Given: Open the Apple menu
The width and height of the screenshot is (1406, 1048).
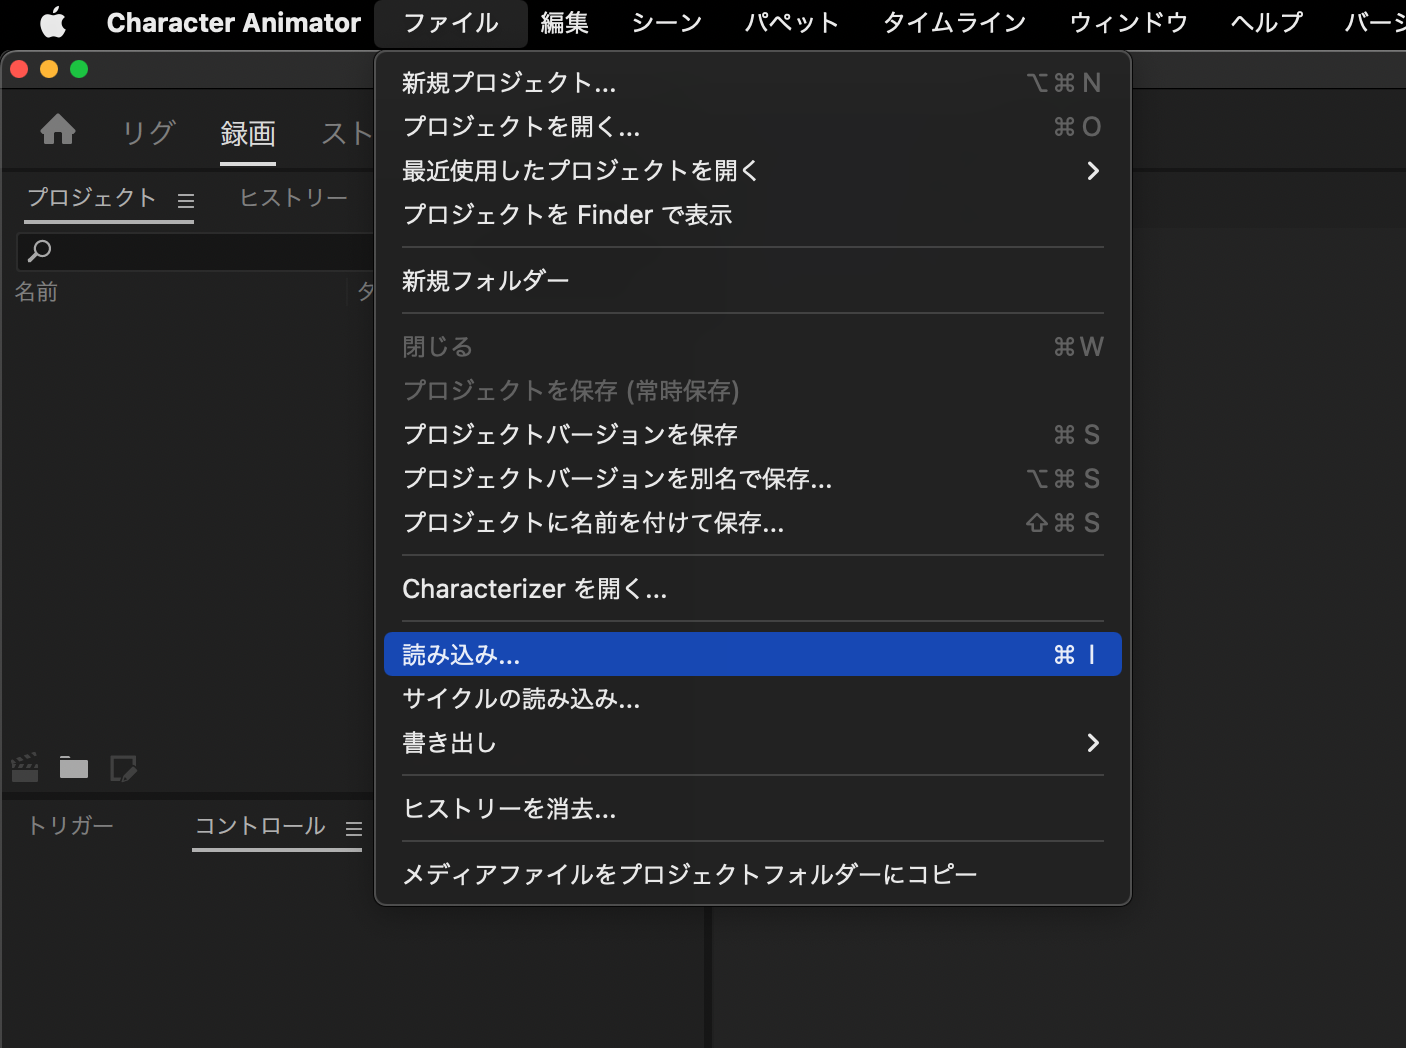Looking at the screenshot, I should (53, 22).
